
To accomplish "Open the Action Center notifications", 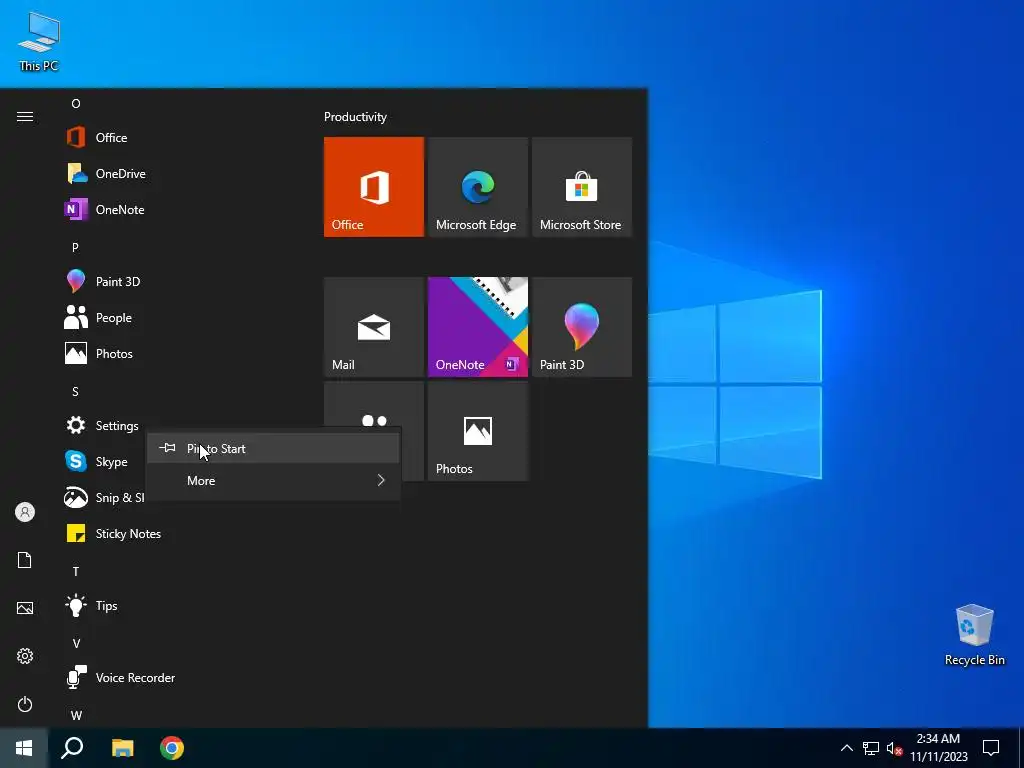I will (991, 748).
